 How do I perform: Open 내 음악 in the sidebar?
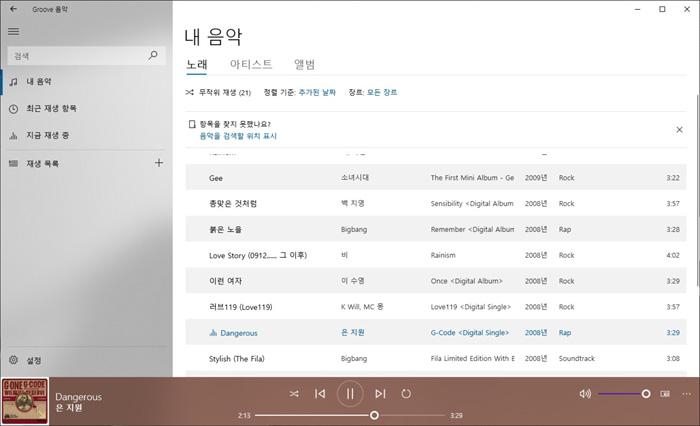(87, 82)
